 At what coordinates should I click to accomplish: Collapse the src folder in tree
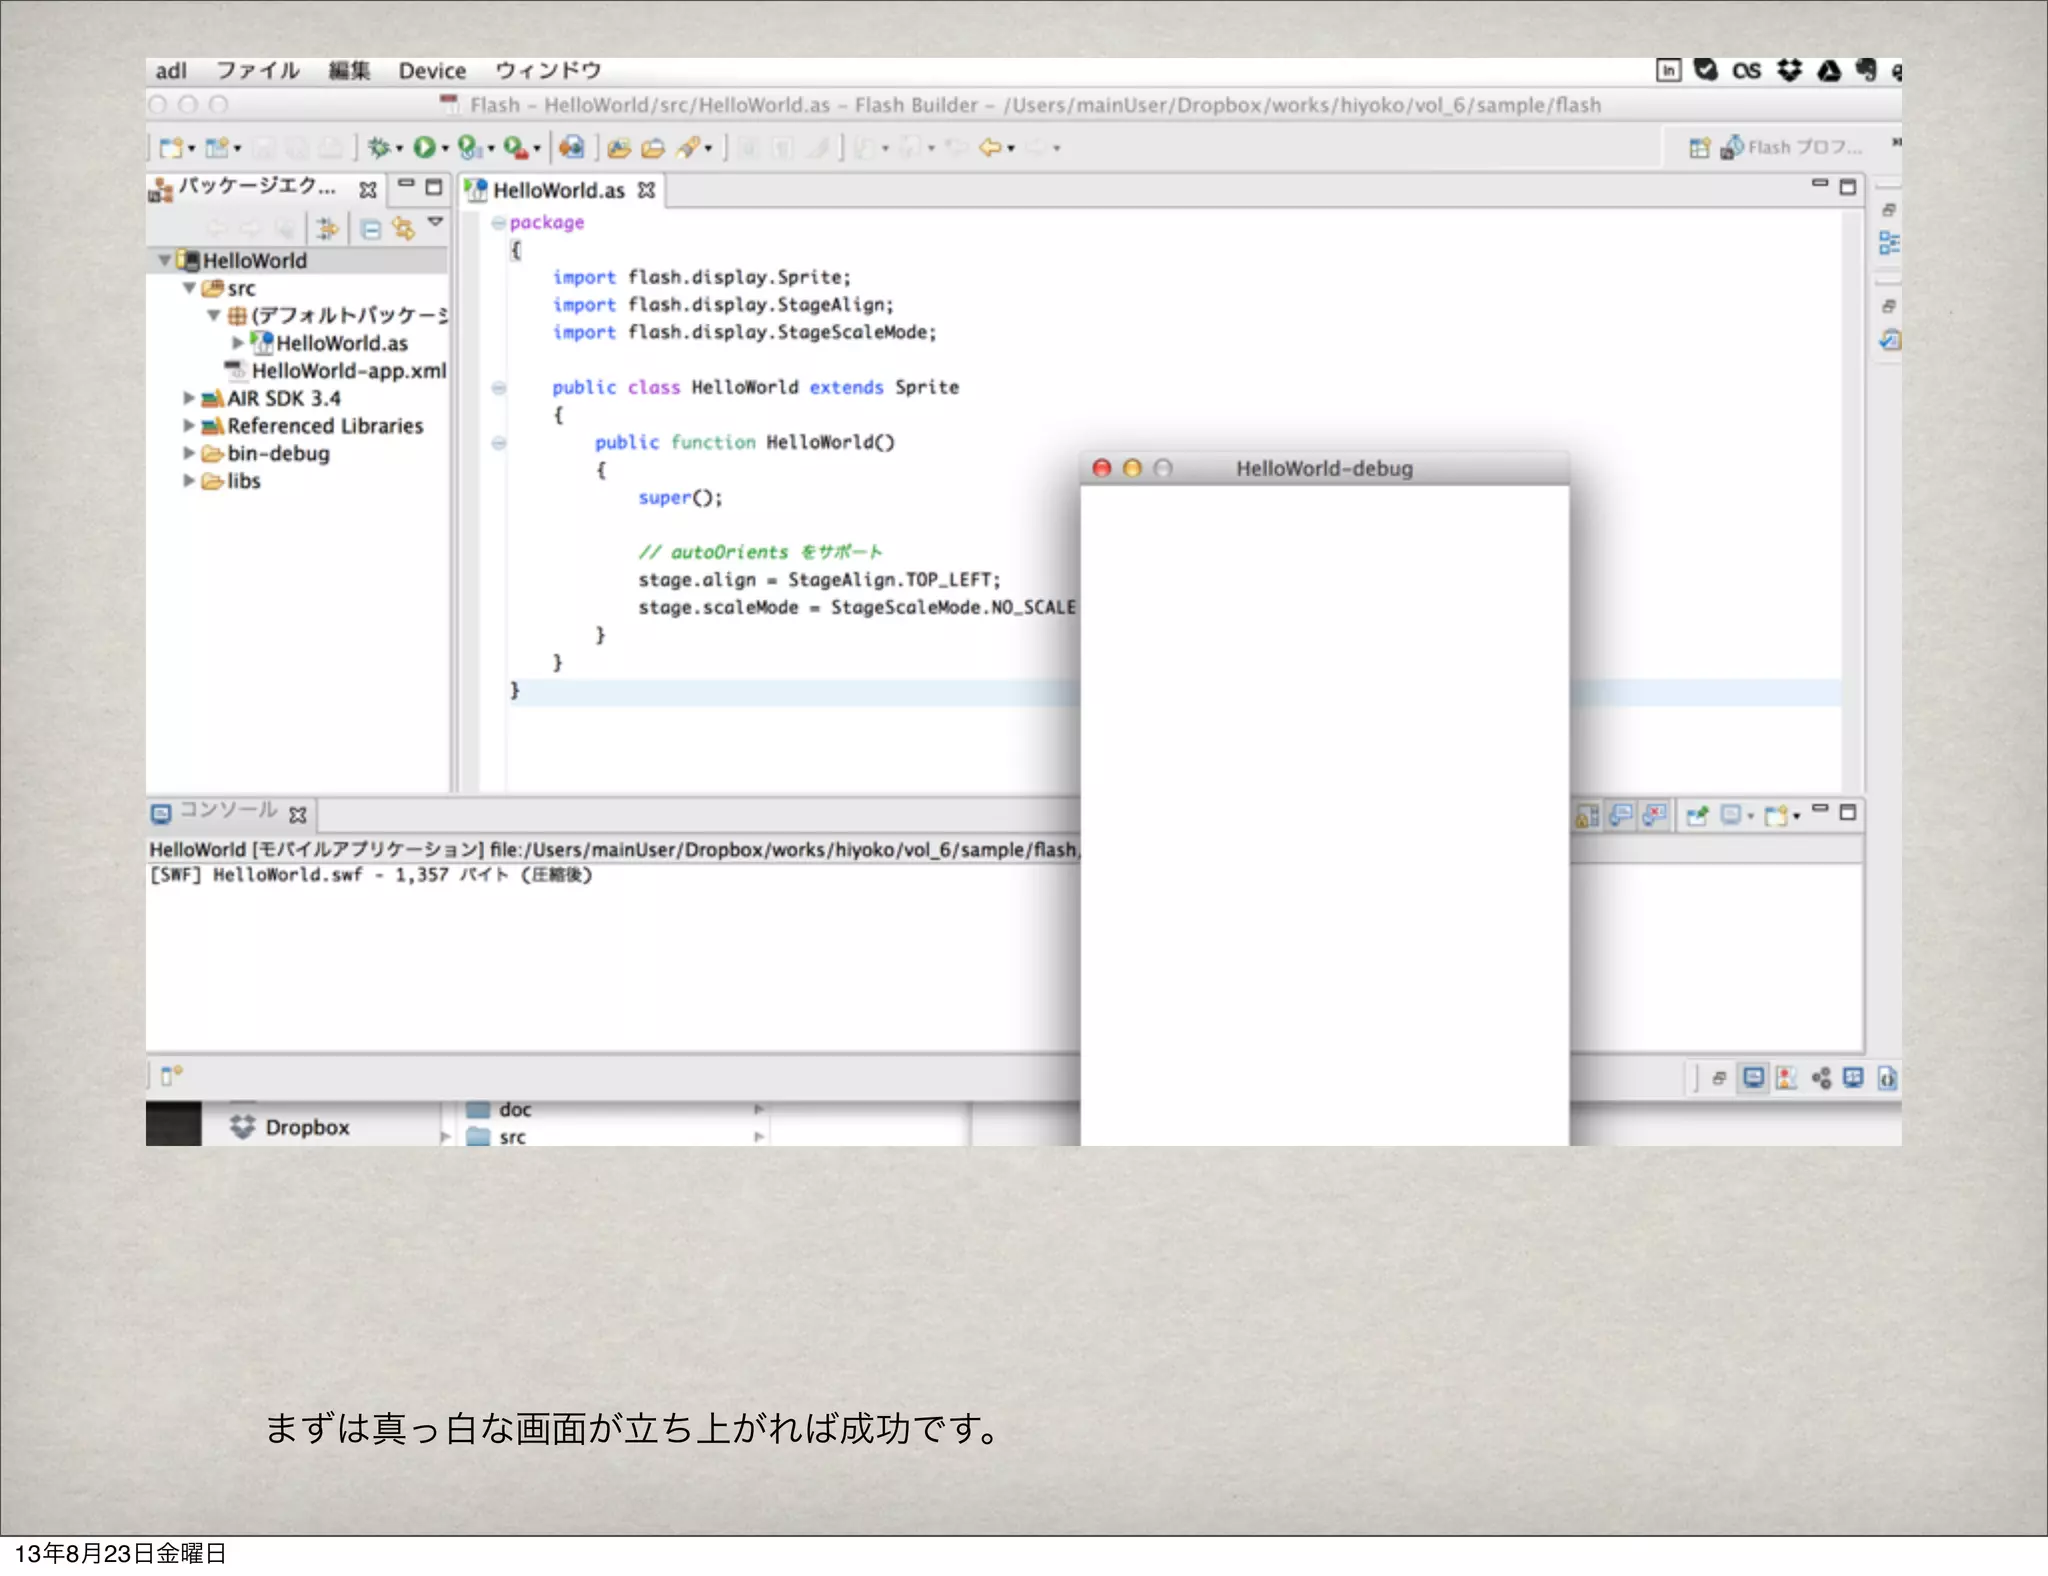coord(188,288)
